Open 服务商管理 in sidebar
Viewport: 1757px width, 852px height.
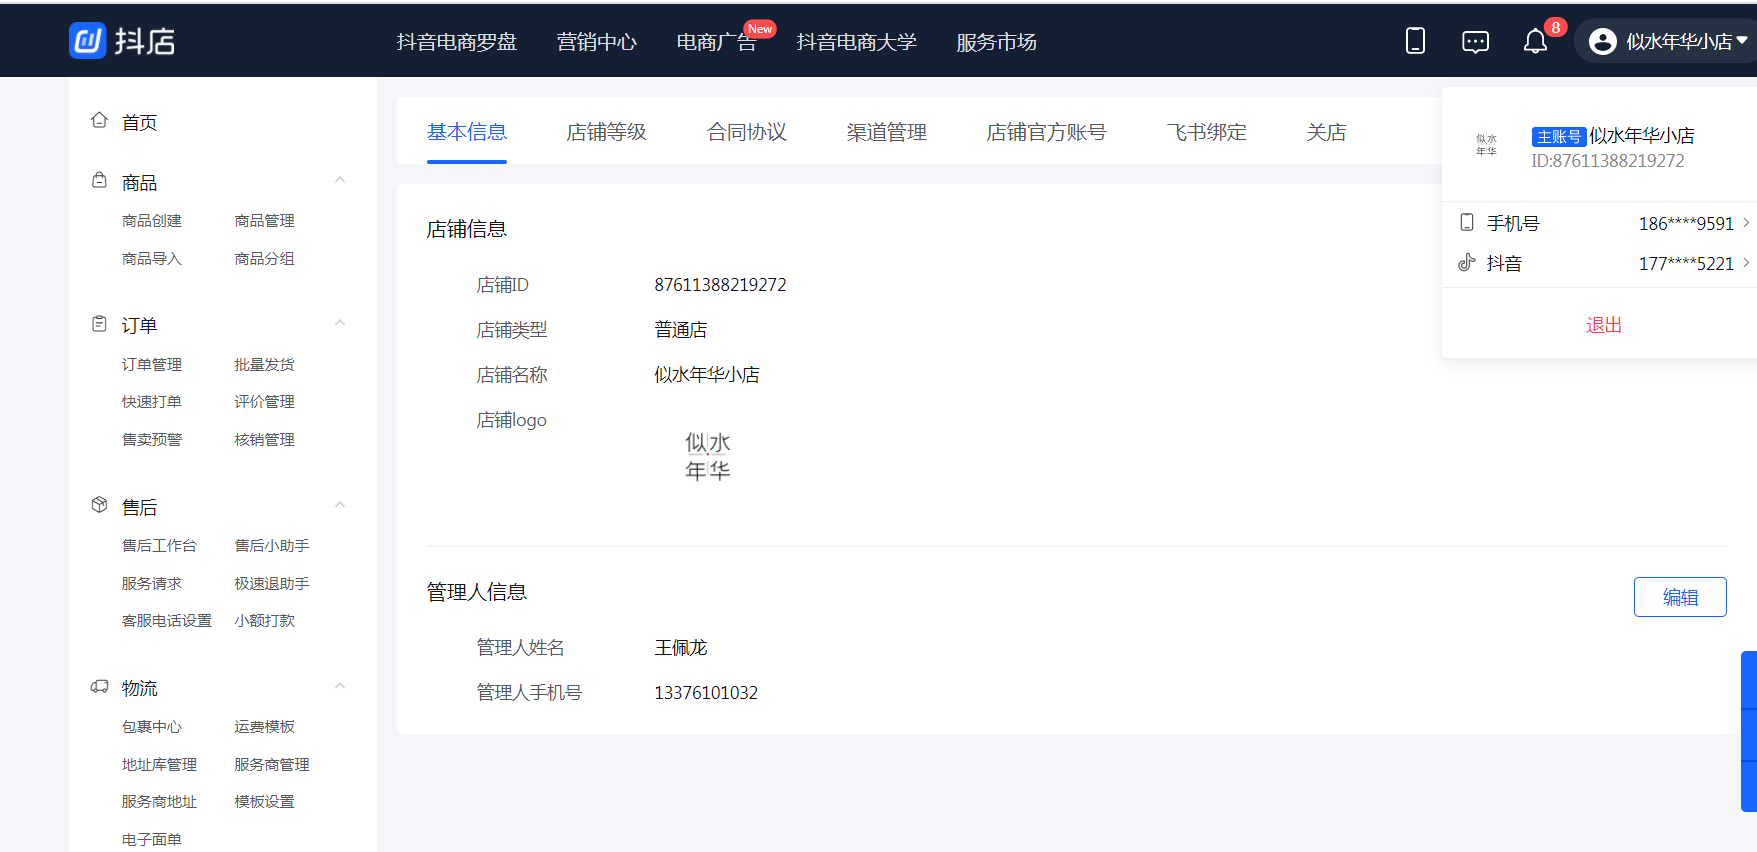click(272, 765)
